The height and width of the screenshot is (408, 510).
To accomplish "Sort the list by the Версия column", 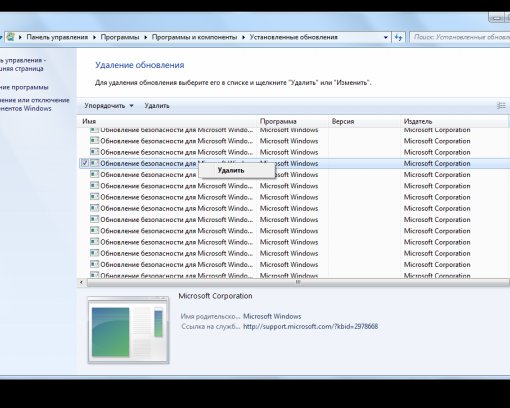I will [364, 121].
